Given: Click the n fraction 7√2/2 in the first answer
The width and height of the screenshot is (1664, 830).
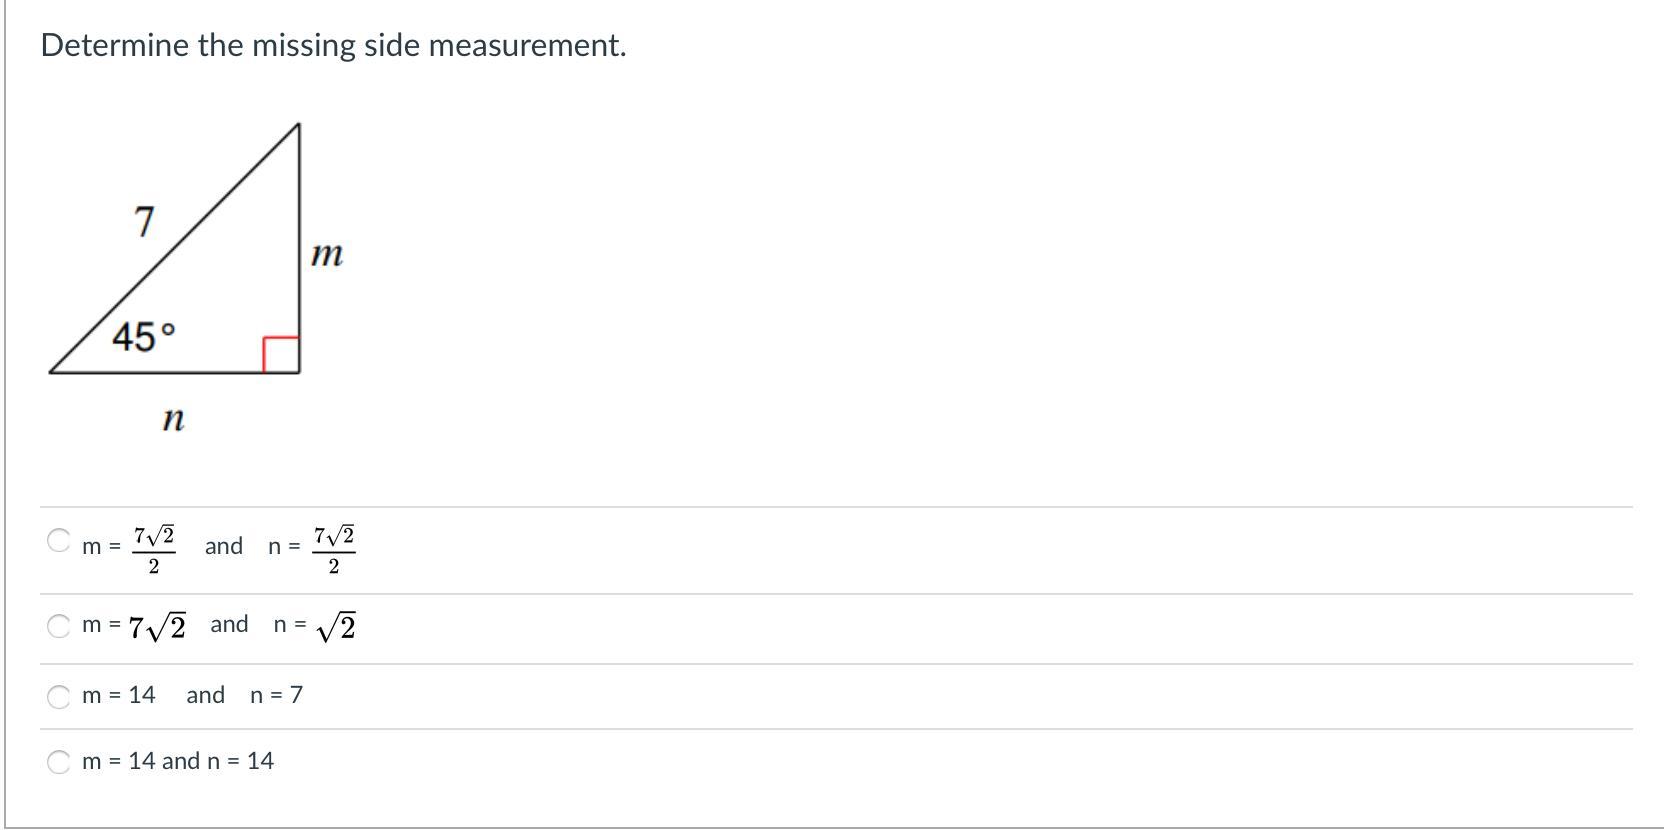Looking at the screenshot, I should [334, 548].
